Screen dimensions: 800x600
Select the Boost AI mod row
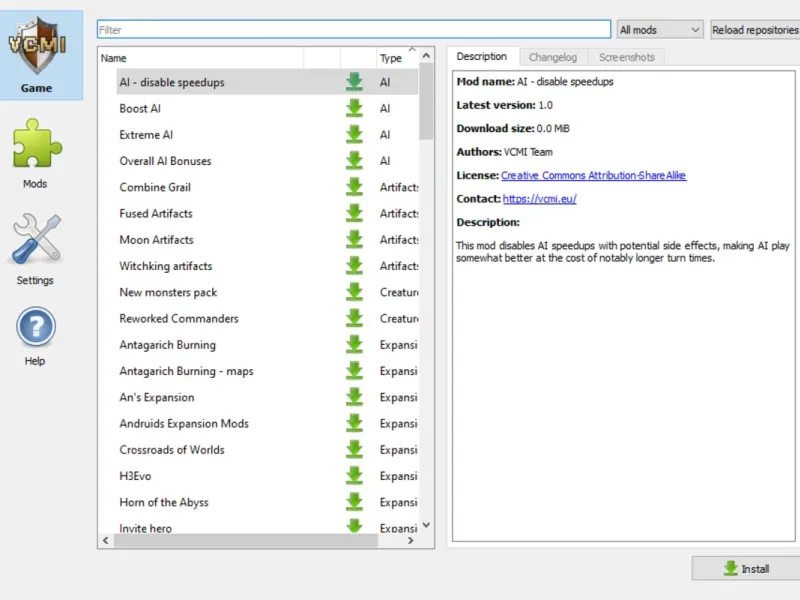[267, 108]
